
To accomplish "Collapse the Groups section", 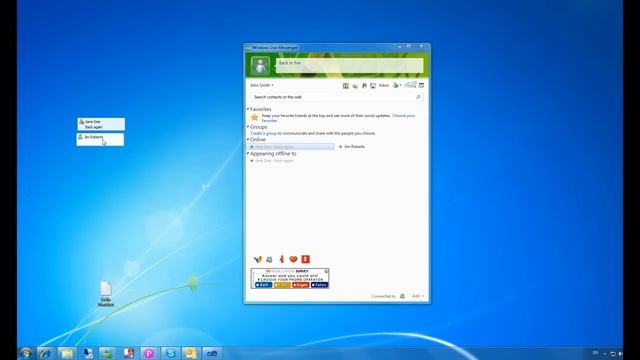I will point(248,127).
